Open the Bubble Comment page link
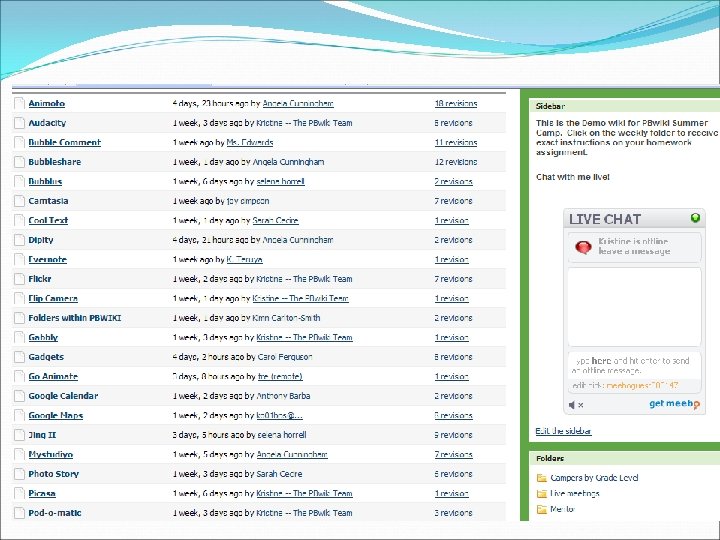The width and height of the screenshot is (720, 540). click(x=64, y=143)
